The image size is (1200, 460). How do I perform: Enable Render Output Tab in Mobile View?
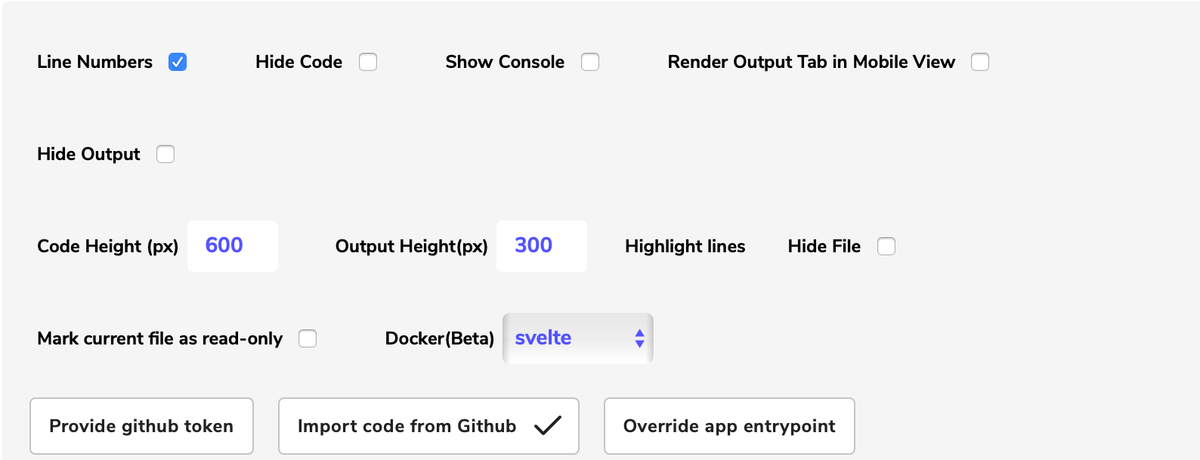coord(980,62)
